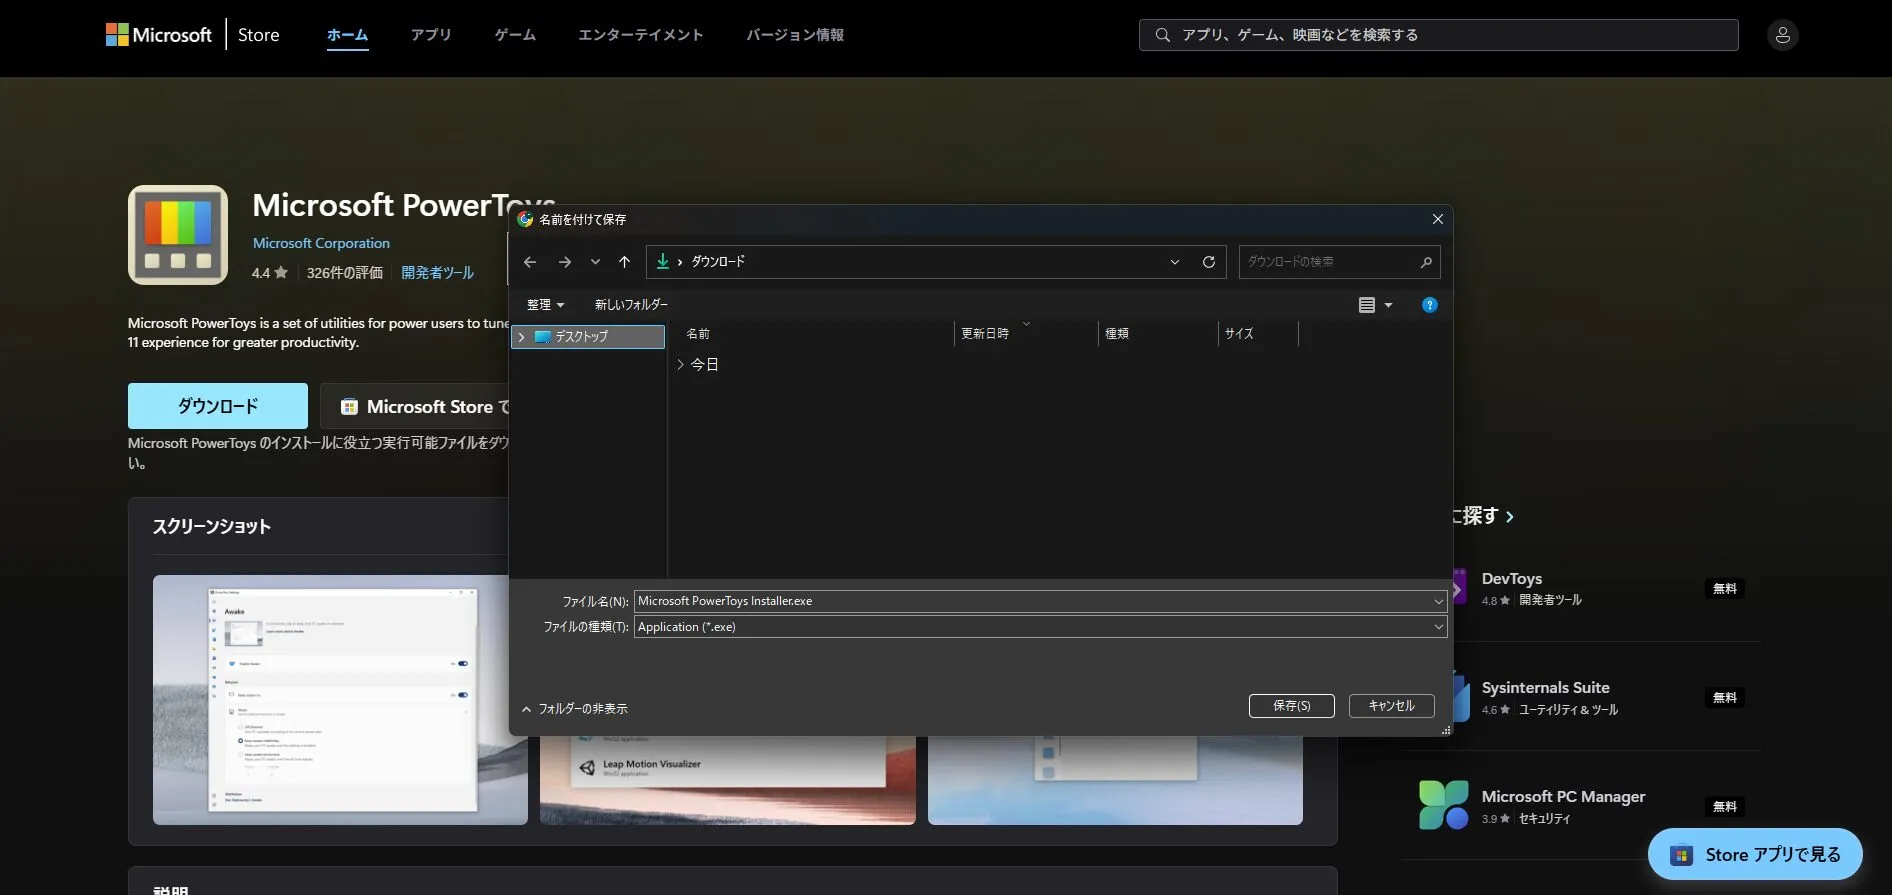The width and height of the screenshot is (1892, 895).
Task: Sort by the 更新日時 column
Action: click(x=985, y=334)
